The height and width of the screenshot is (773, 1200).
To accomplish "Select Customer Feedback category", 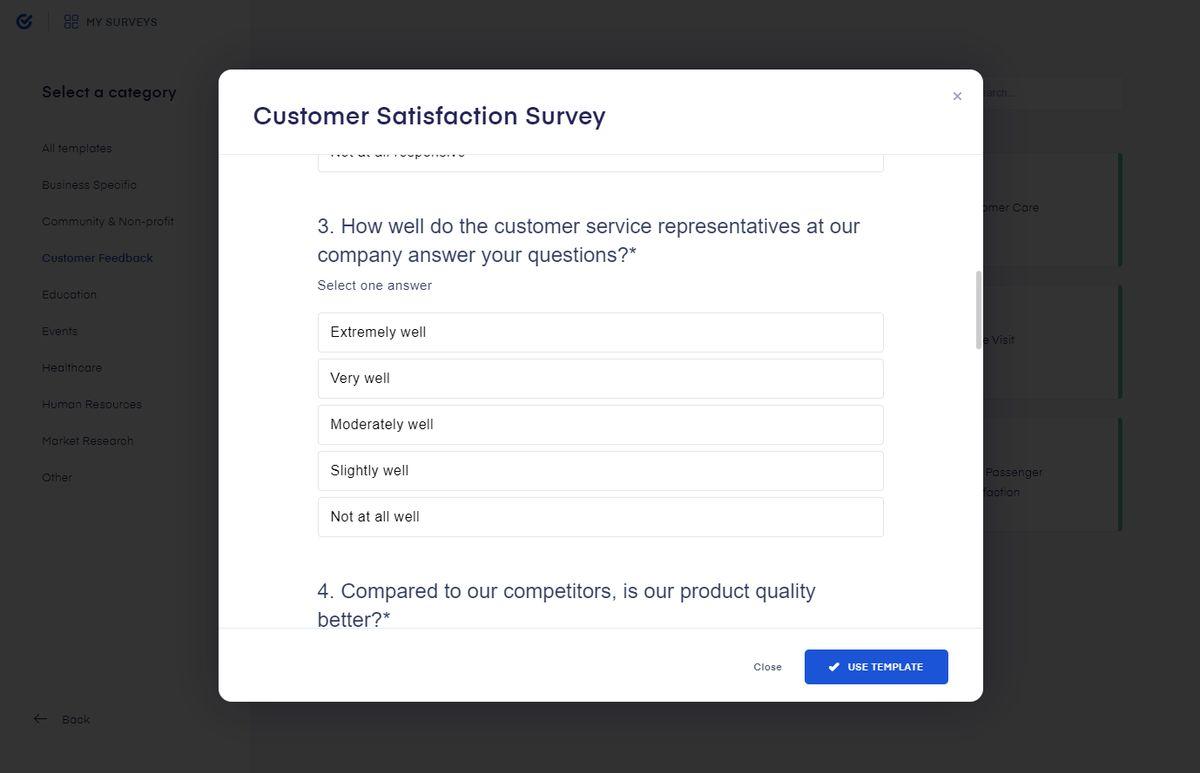I will pos(97,258).
